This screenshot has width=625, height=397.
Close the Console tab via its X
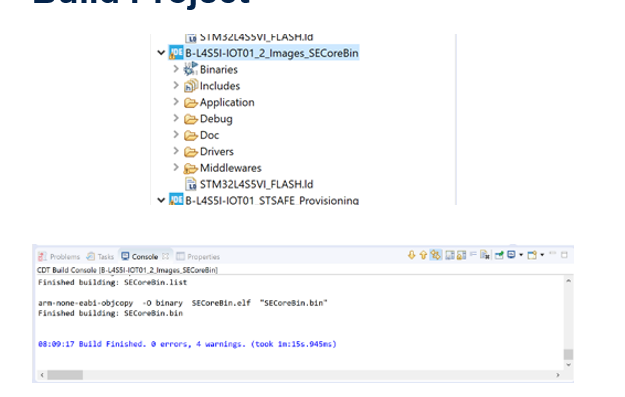point(165,256)
